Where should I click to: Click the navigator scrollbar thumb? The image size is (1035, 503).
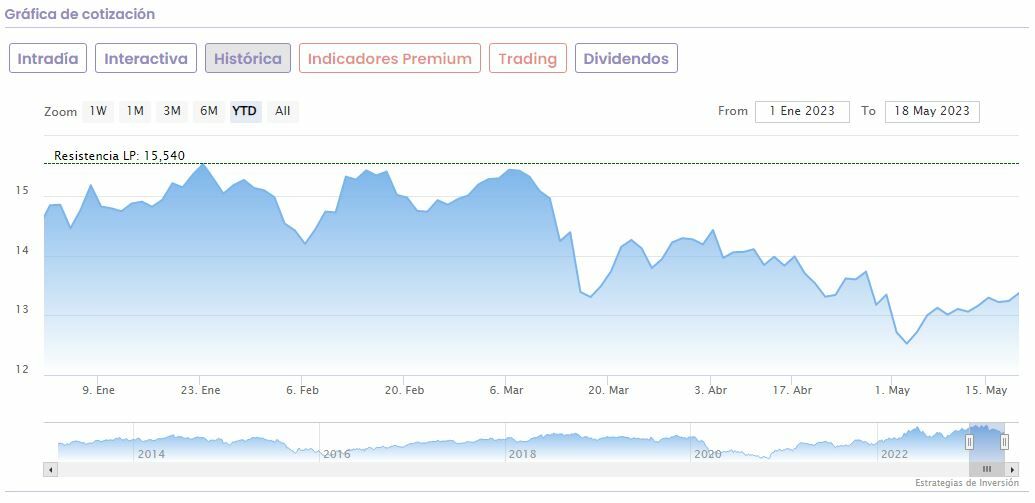pyautogui.click(x=987, y=469)
